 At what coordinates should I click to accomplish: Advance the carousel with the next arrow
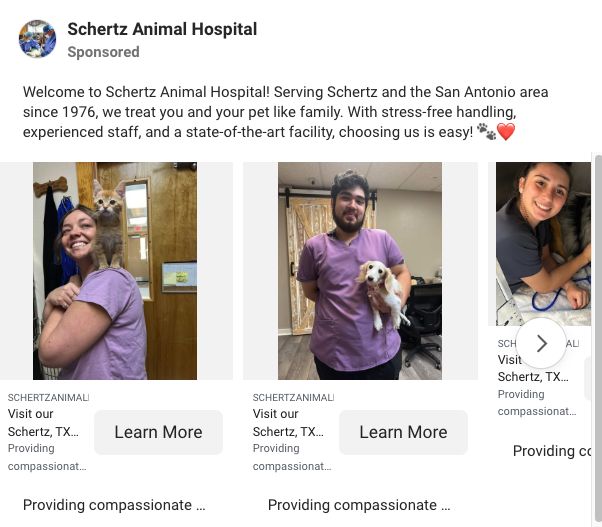tap(541, 343)
